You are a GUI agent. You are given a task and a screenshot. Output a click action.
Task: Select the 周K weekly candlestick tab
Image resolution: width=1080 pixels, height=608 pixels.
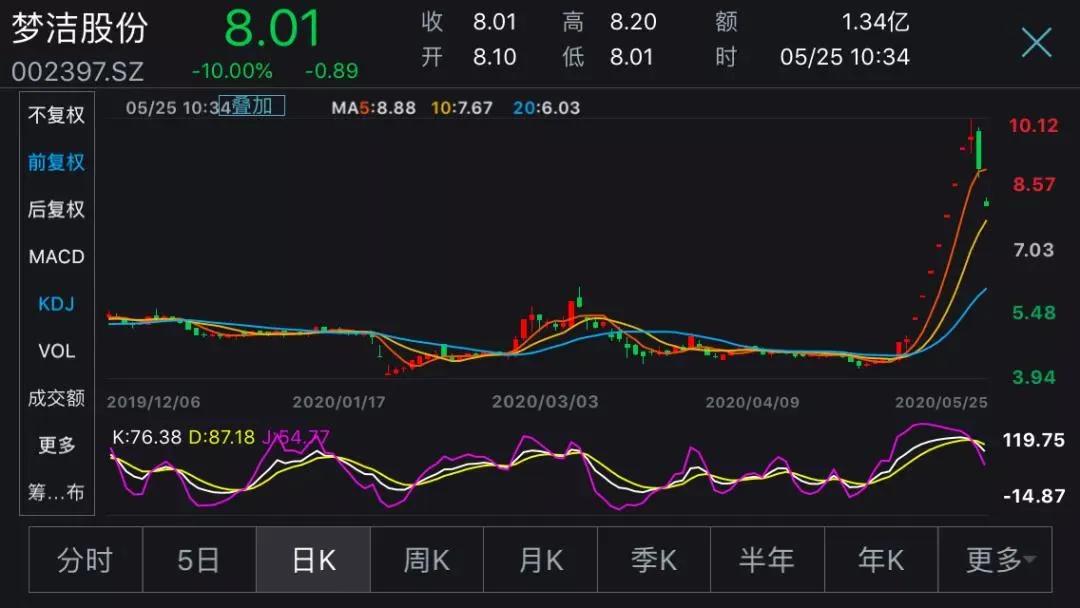click(426, 561)
